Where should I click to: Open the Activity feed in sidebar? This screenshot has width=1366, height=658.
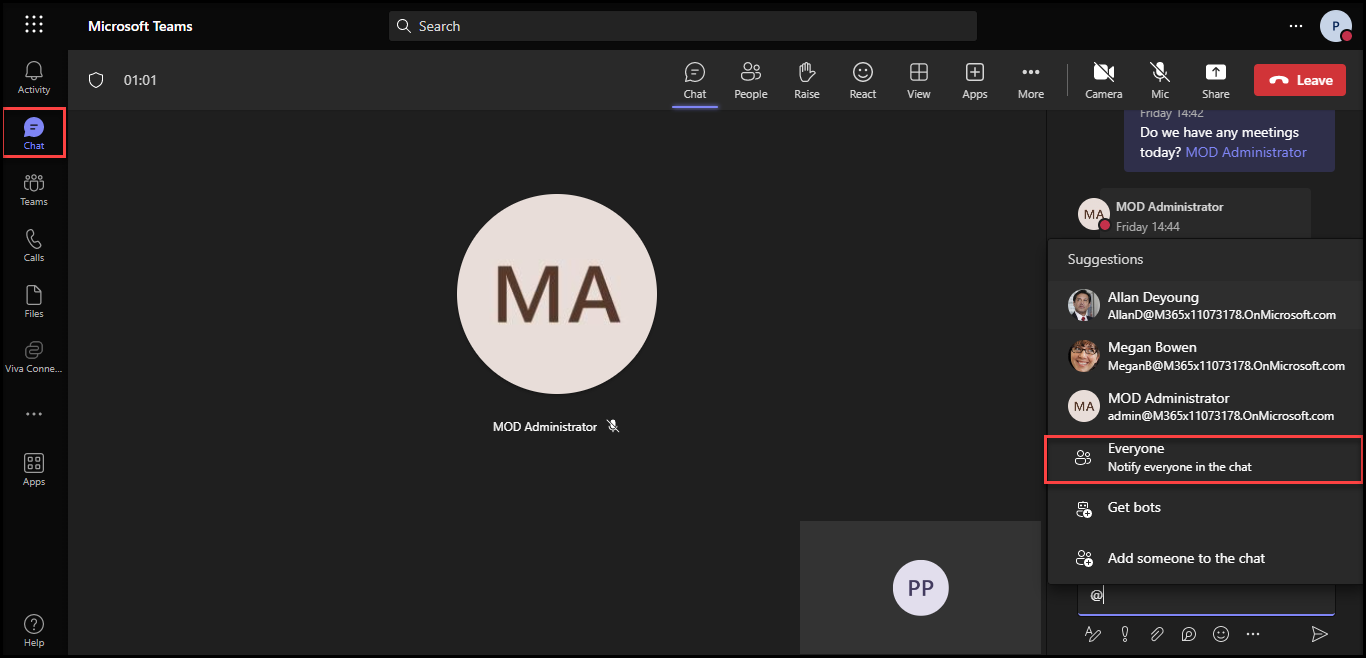(x=34, y=77)
